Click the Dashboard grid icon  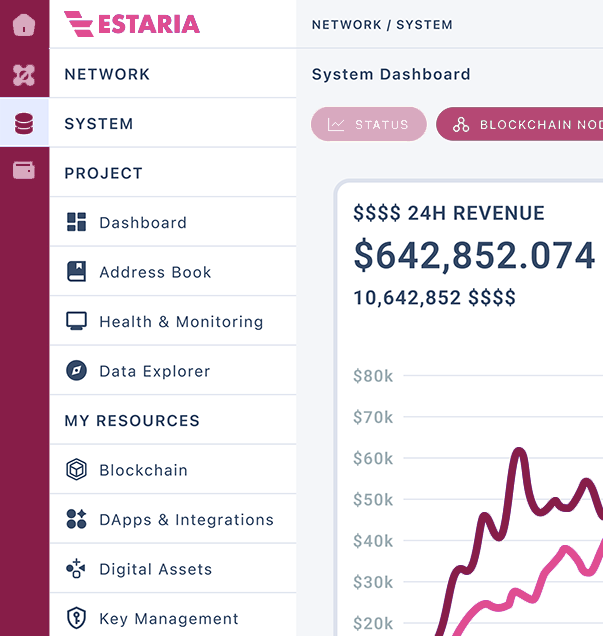pyautogui.click(x=76, y=222)
